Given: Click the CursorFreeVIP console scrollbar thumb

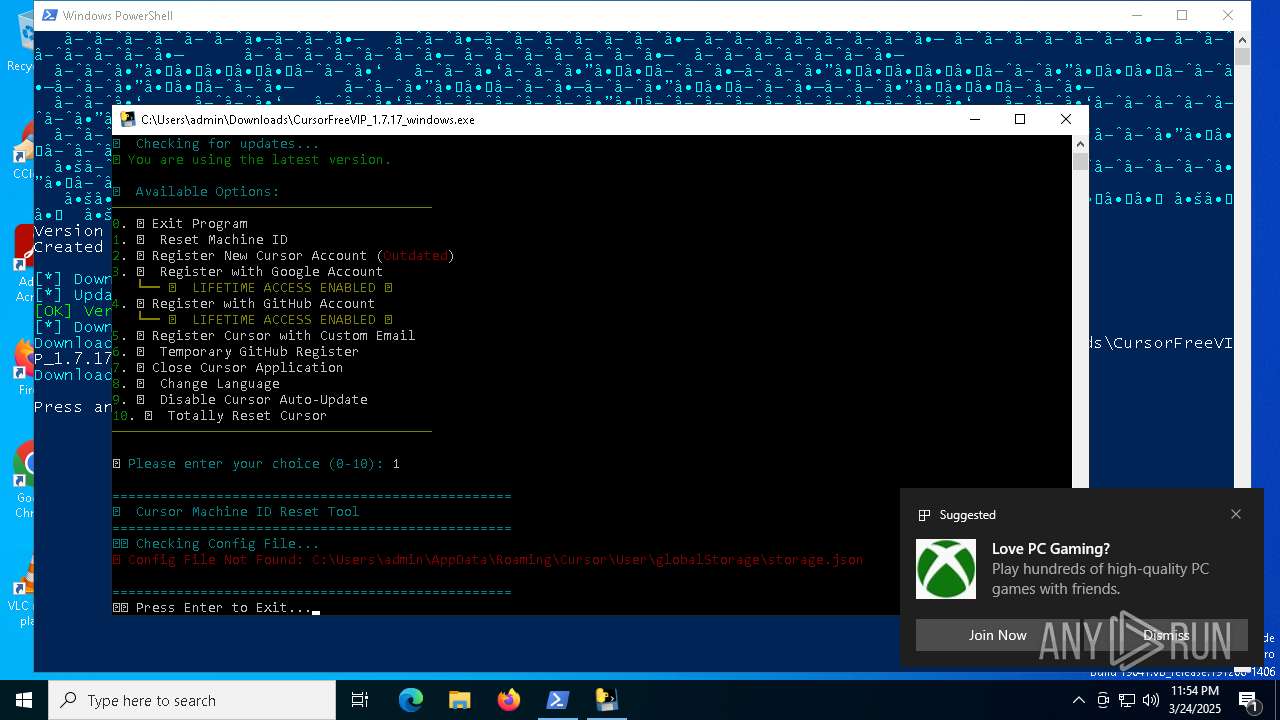Looking at the screenshot, I should 1080,162.
